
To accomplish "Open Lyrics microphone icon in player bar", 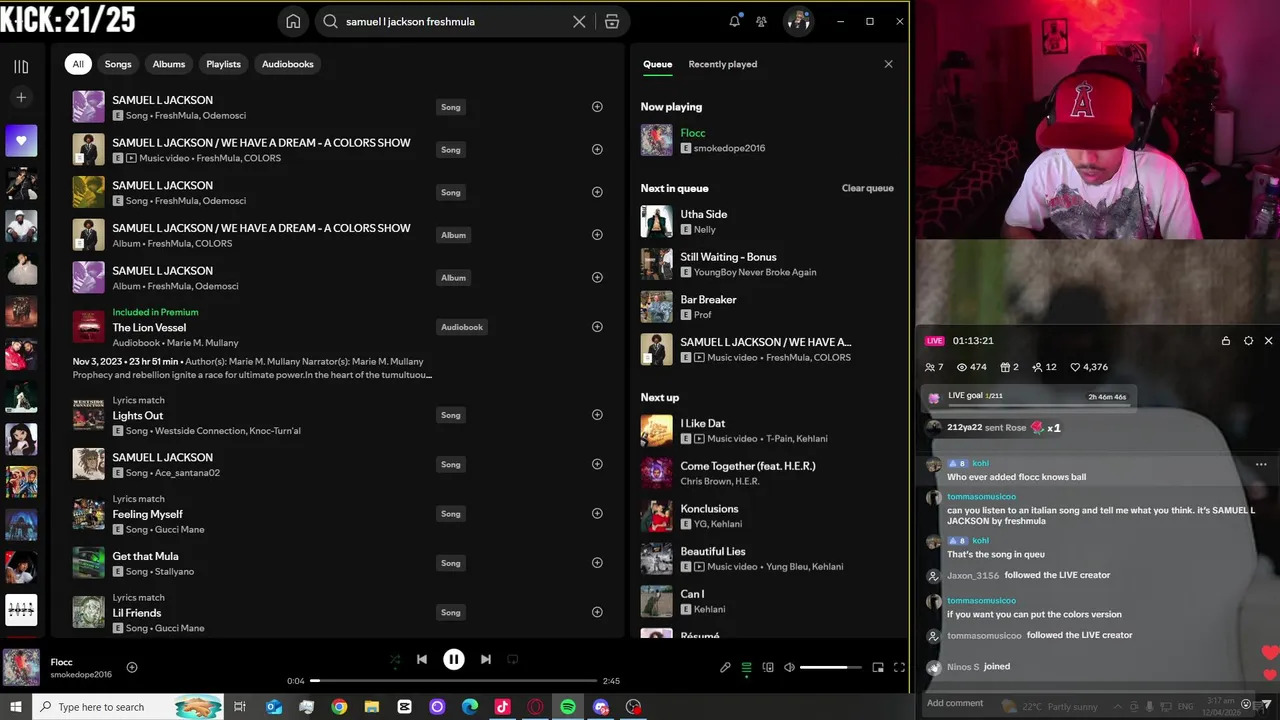I will 725,667.
